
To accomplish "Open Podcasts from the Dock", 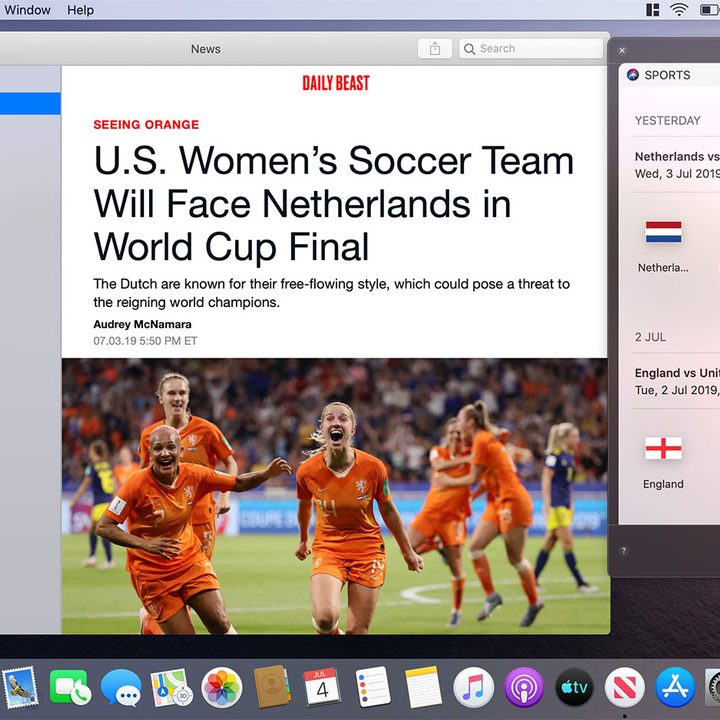I will tap(524, 687).
